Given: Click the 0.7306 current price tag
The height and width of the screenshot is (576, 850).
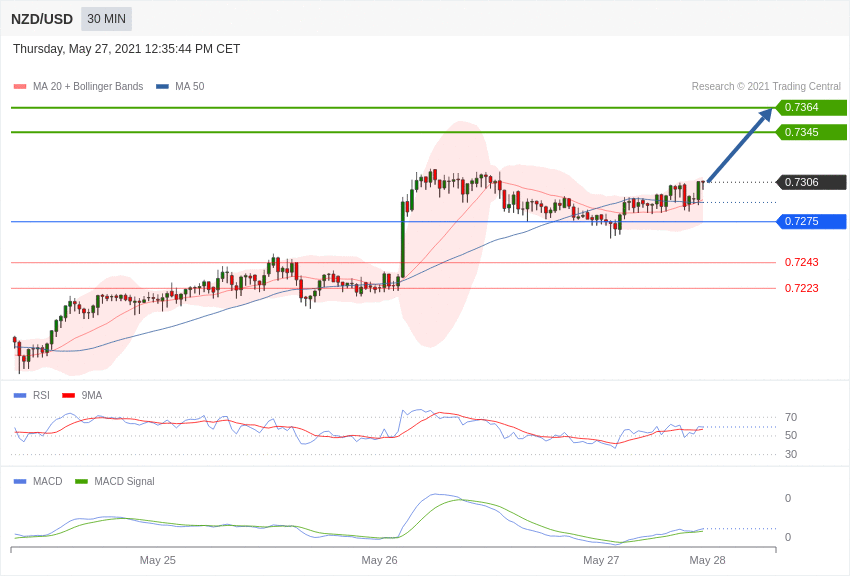Looking at the screenshot, I should [811, 182].
